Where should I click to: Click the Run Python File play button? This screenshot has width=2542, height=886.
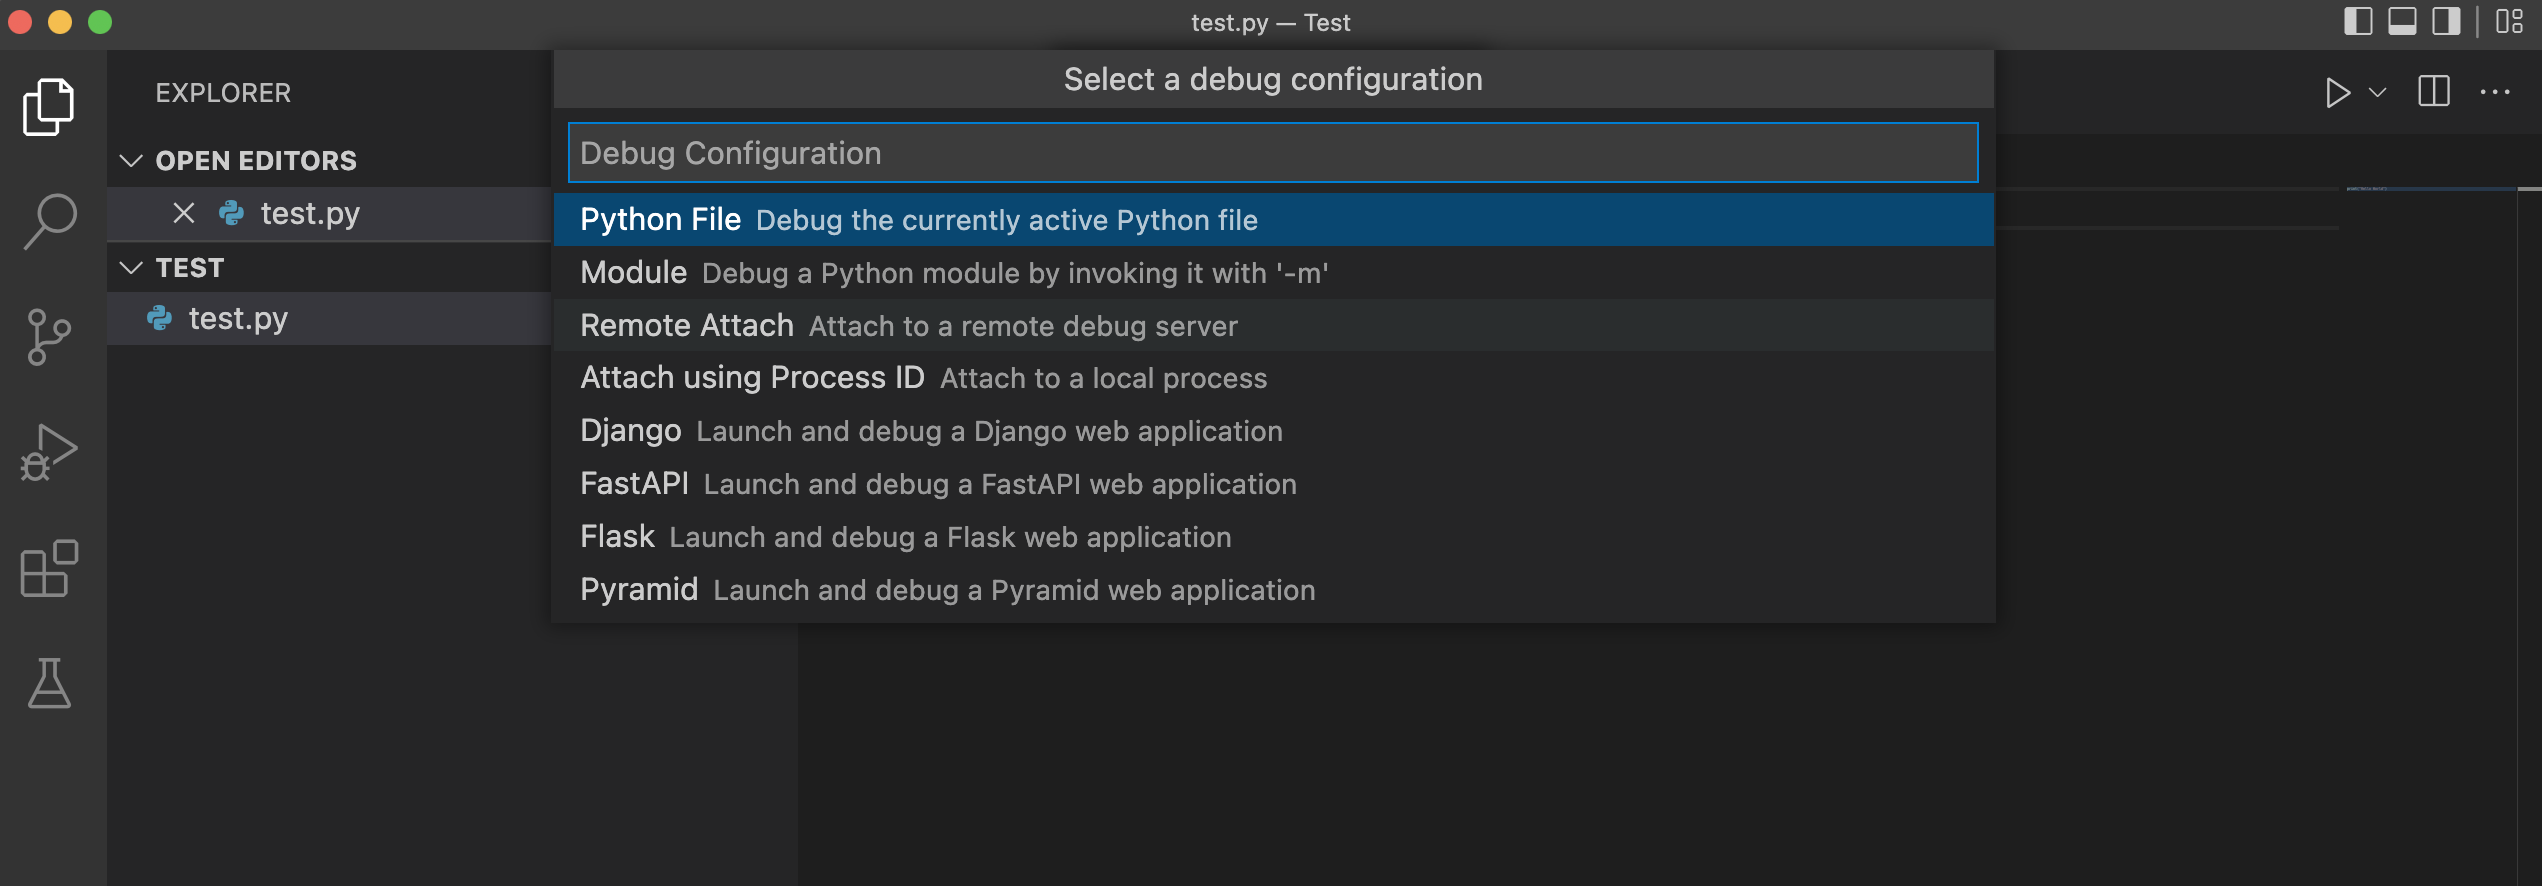(x=2336, y=93)
